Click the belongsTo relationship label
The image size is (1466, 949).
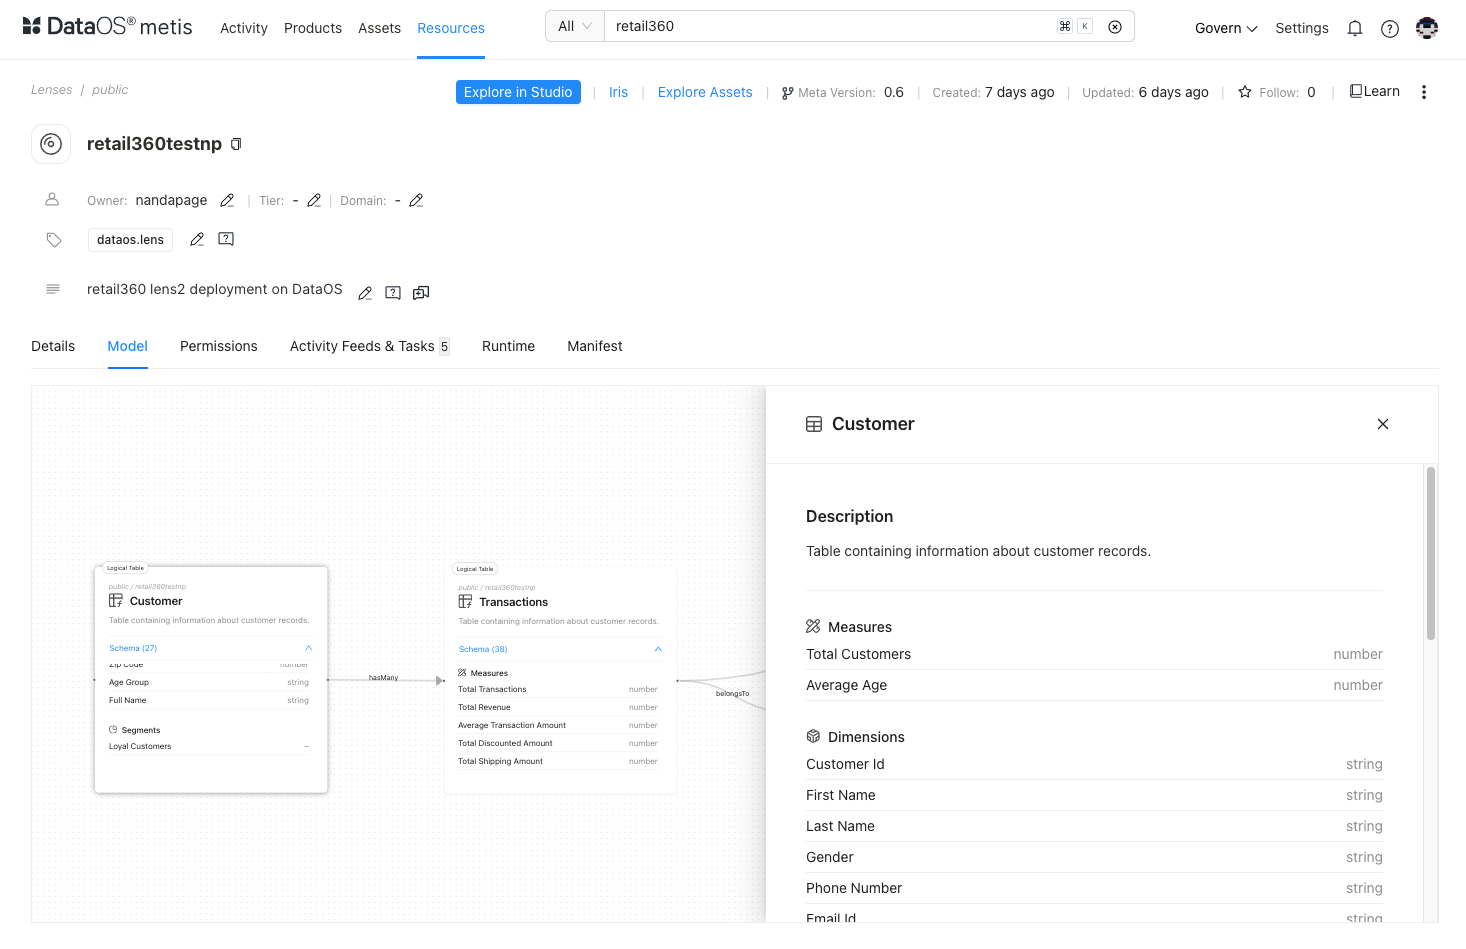pos(732,693)
